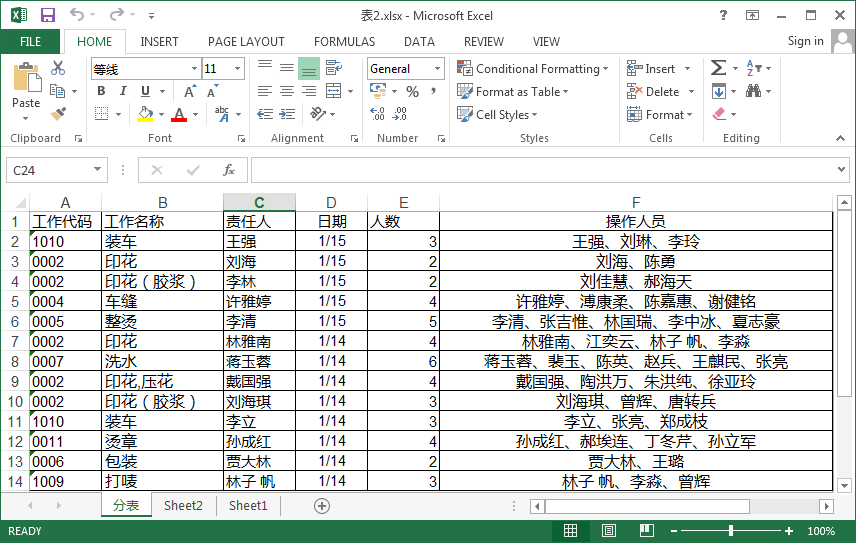Click the Percent Style icon
Image resolution: width=856 pixels, height=543 pixels.
click(x=412, y=91)
